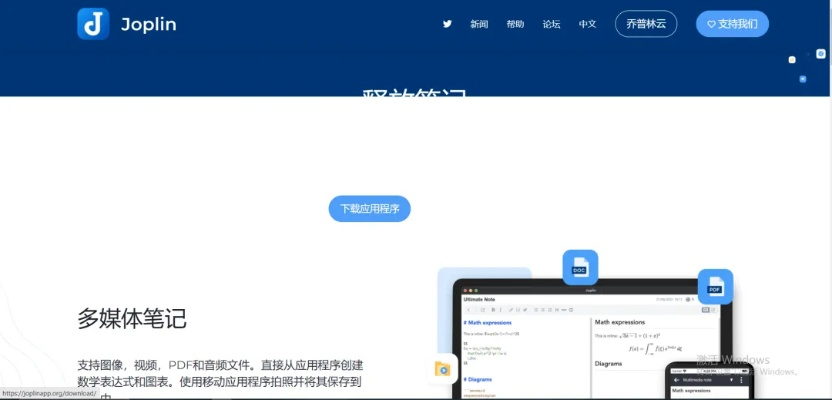
Task: Click three-dot menu in phone mockup
Action: 741,380
